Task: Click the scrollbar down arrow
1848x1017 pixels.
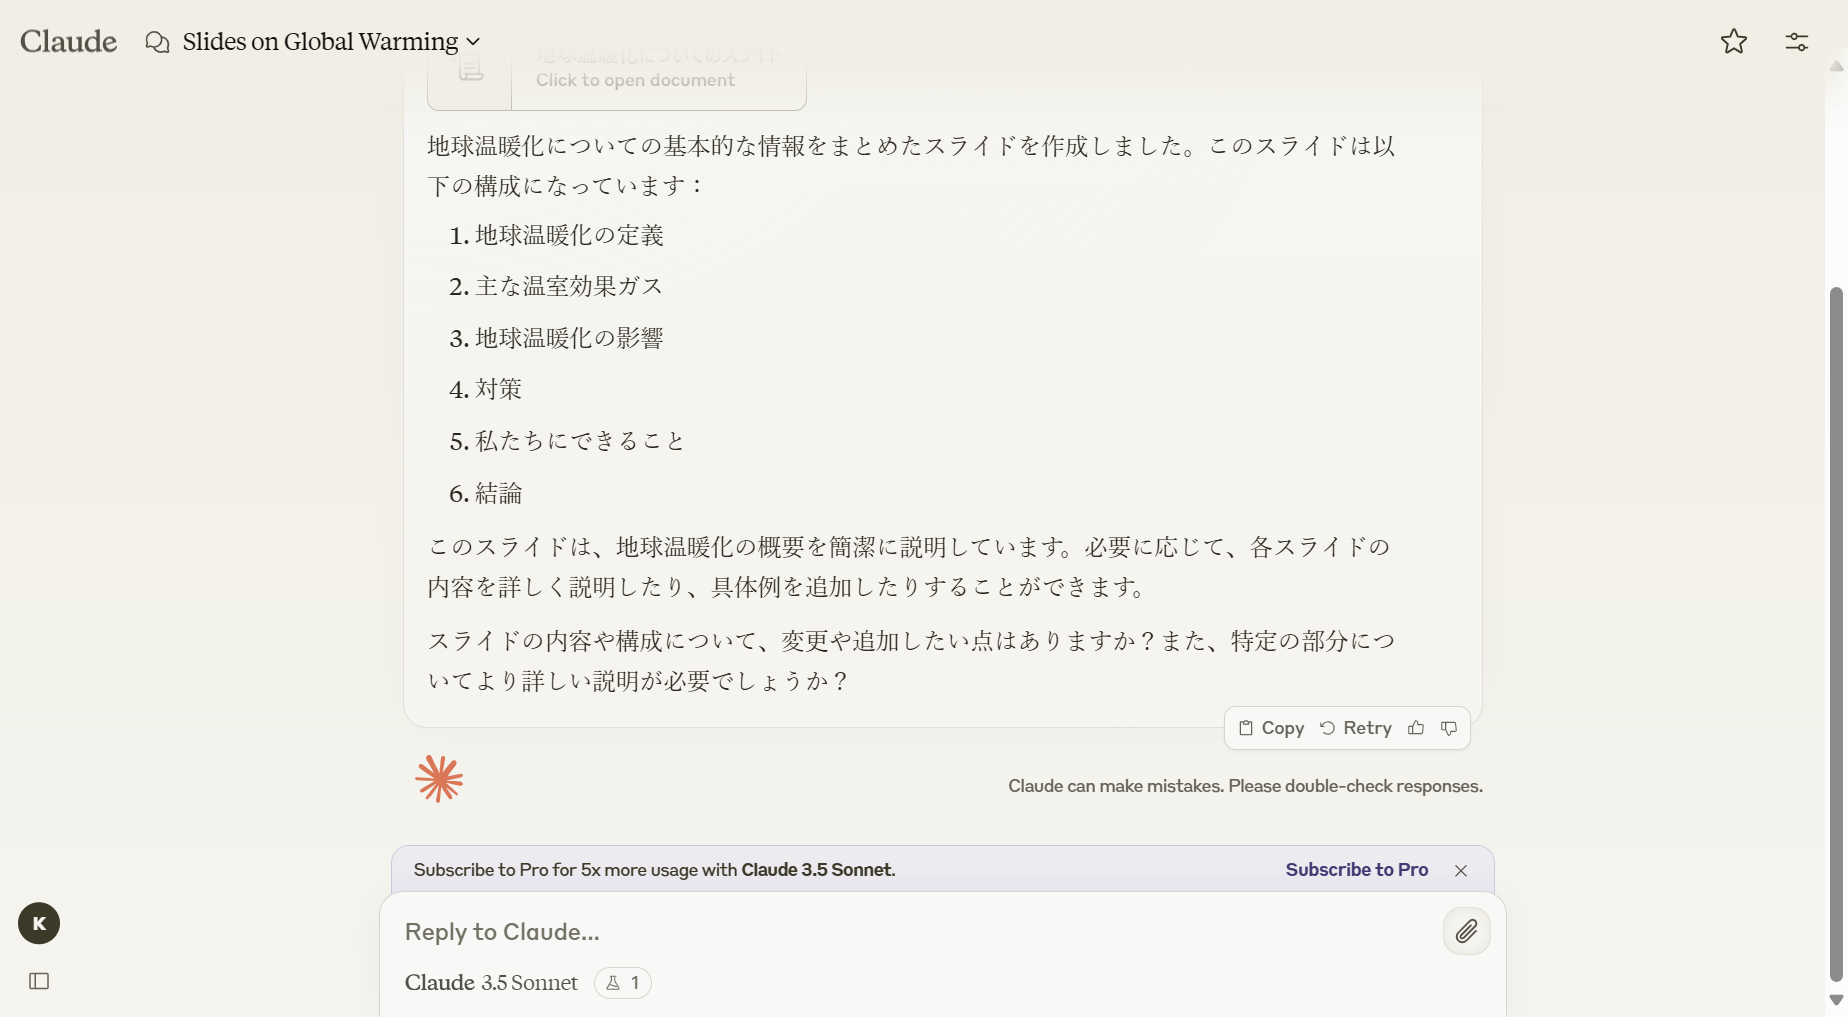Action: click(x=1836, y=1000)
